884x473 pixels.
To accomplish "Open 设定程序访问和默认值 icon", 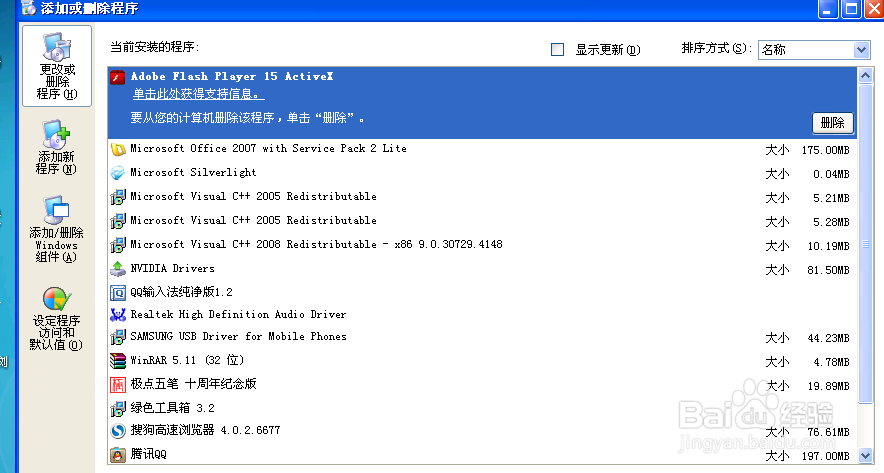I will point(56,319).
